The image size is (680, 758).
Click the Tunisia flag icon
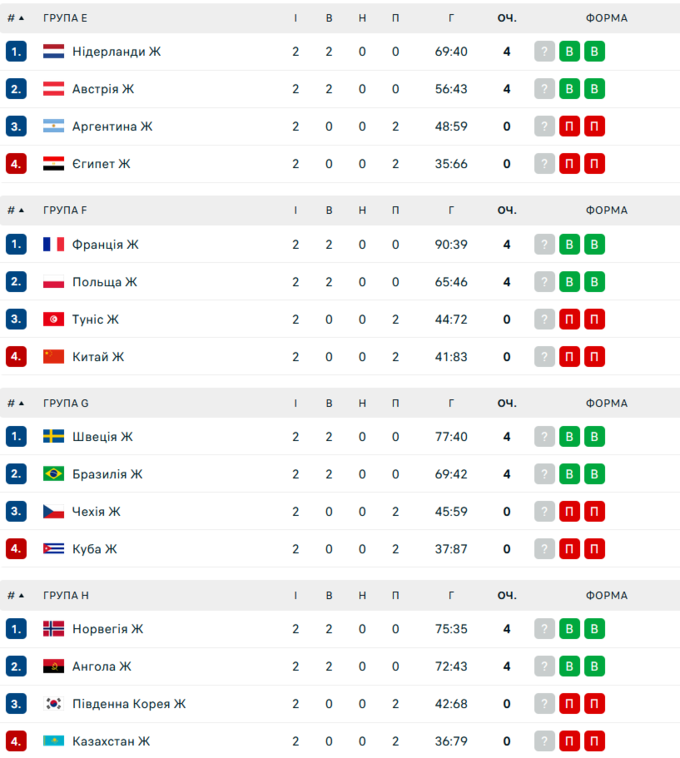(x=53, y=320)
